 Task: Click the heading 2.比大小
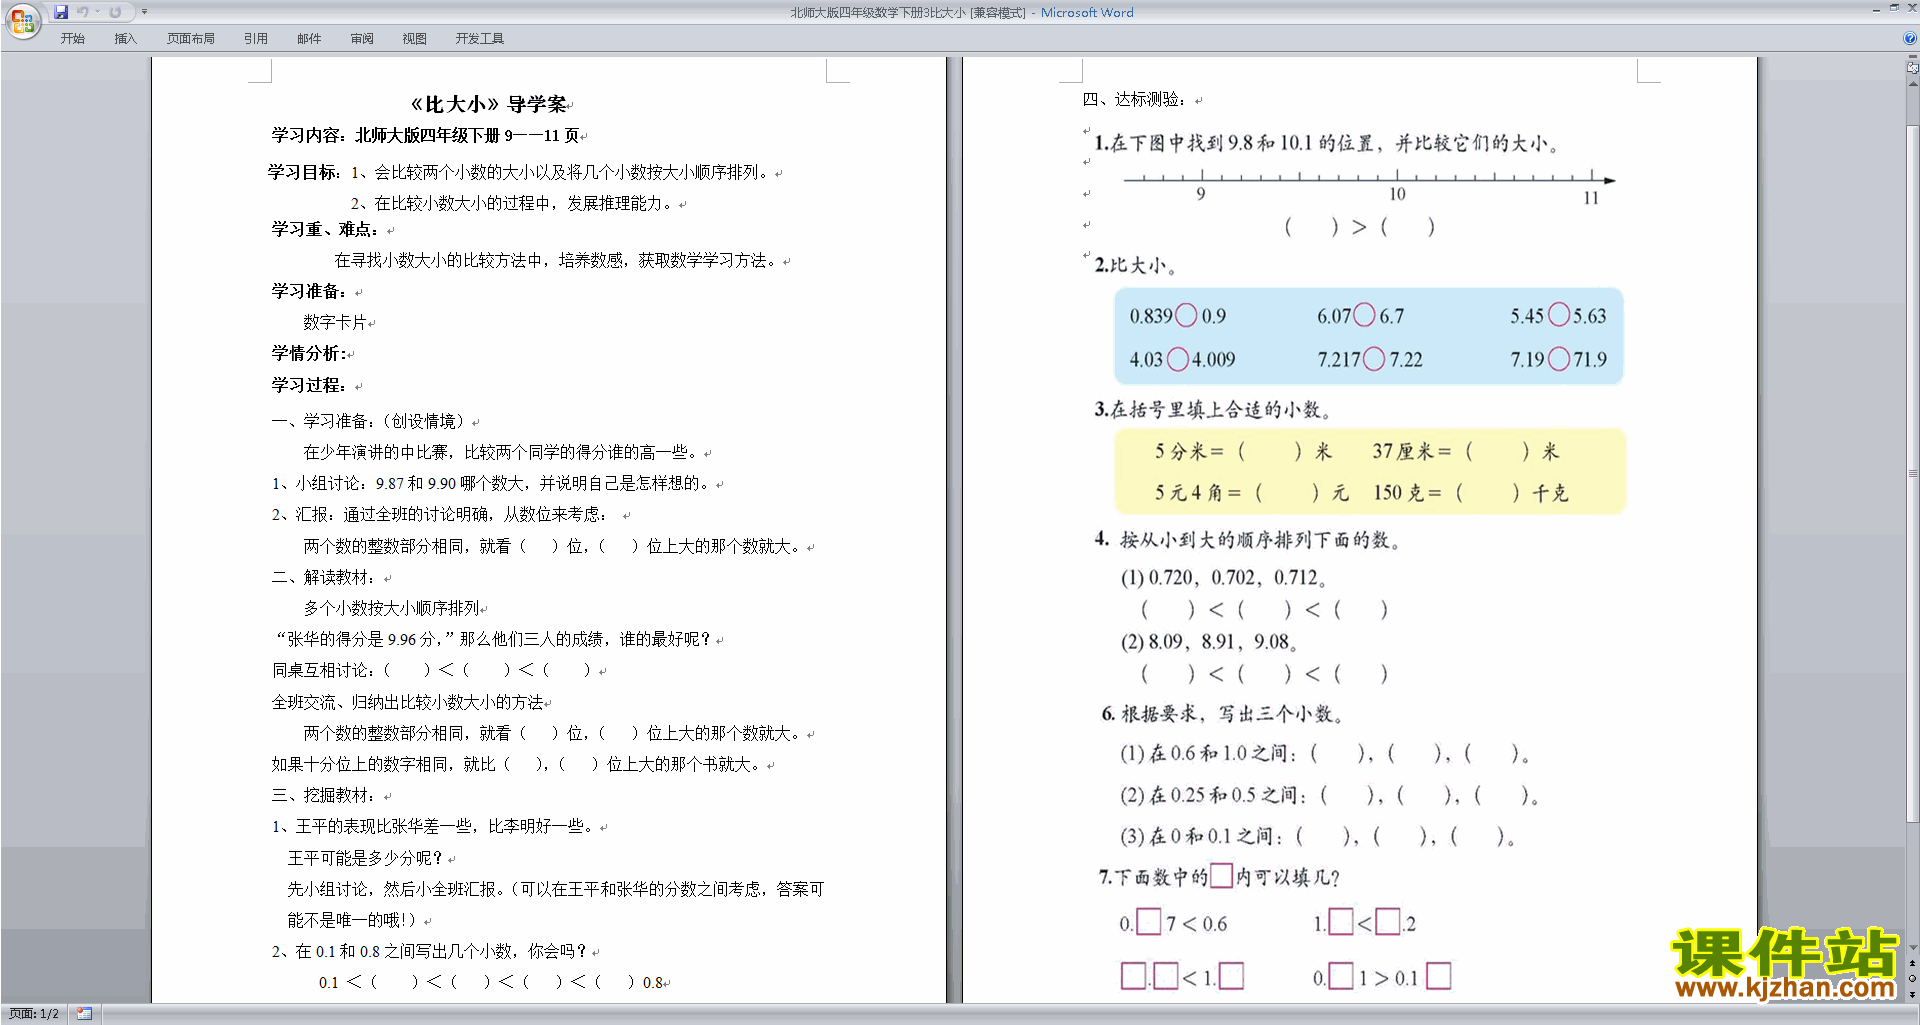1135,265
